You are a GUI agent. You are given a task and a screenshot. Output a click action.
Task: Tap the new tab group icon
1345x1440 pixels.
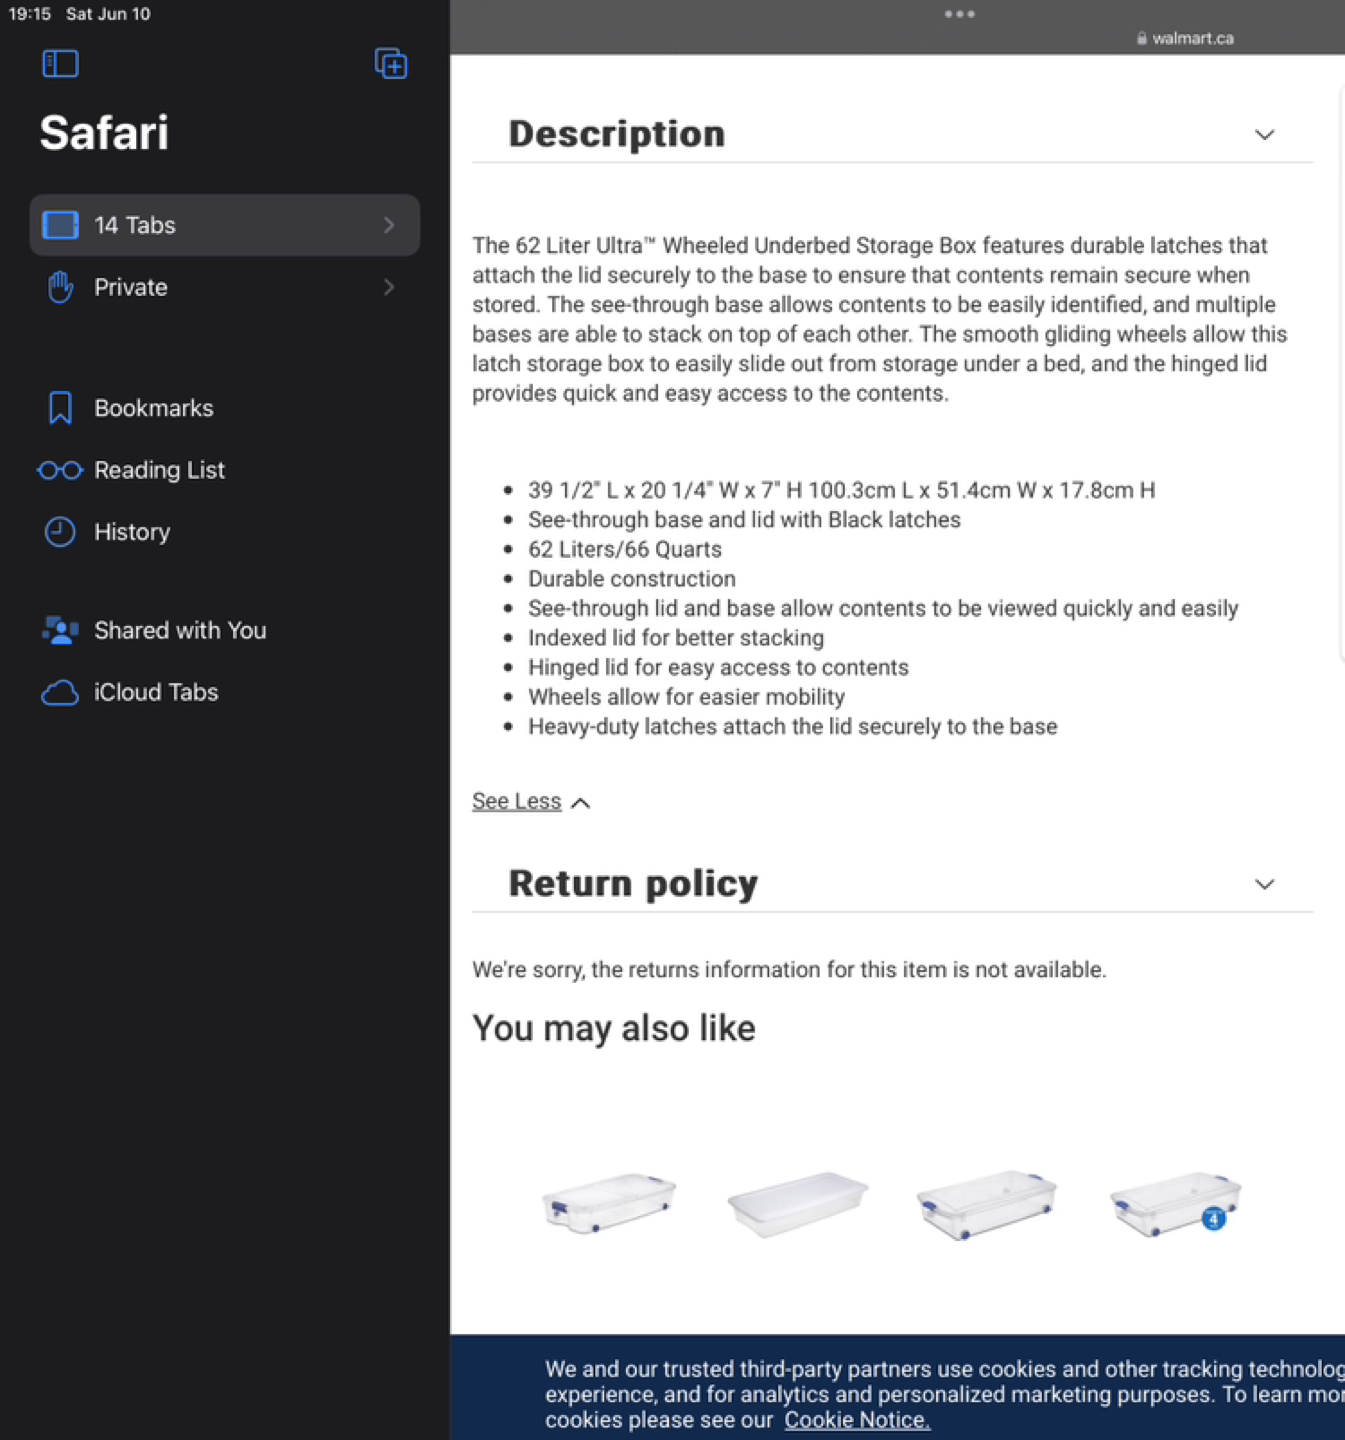click(390, 64)
